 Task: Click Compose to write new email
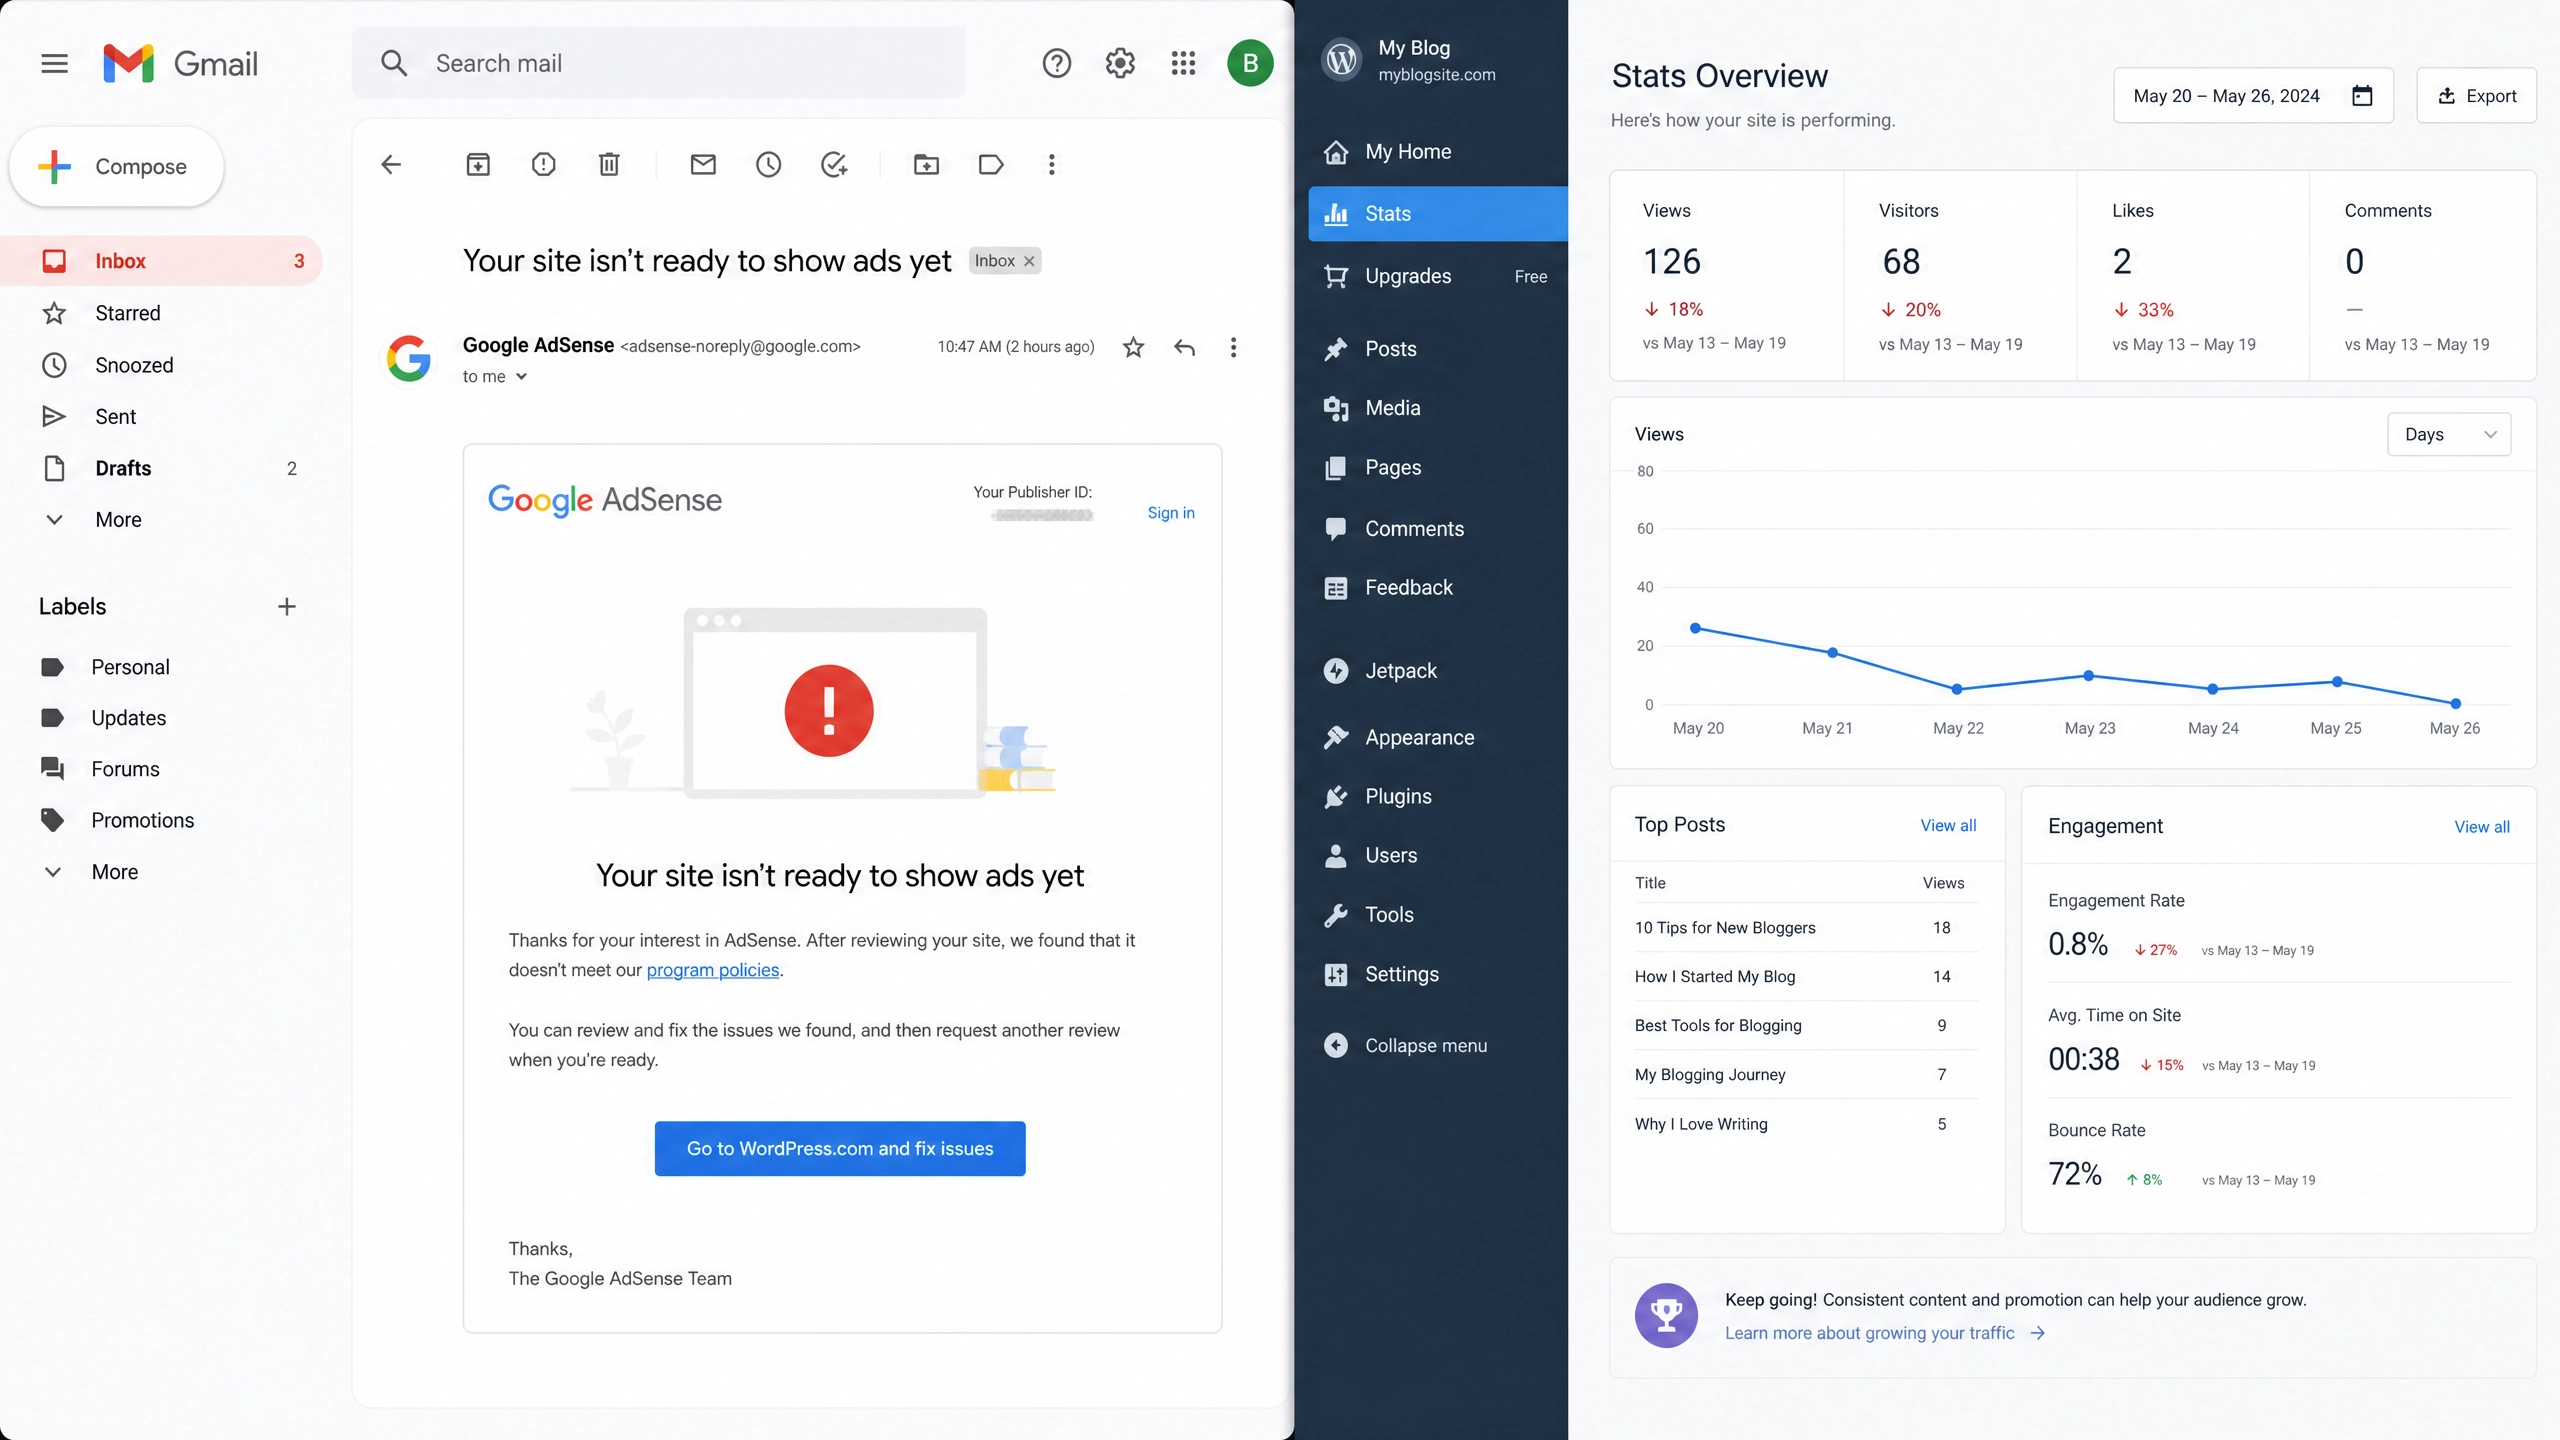click(x=116, y=166)
